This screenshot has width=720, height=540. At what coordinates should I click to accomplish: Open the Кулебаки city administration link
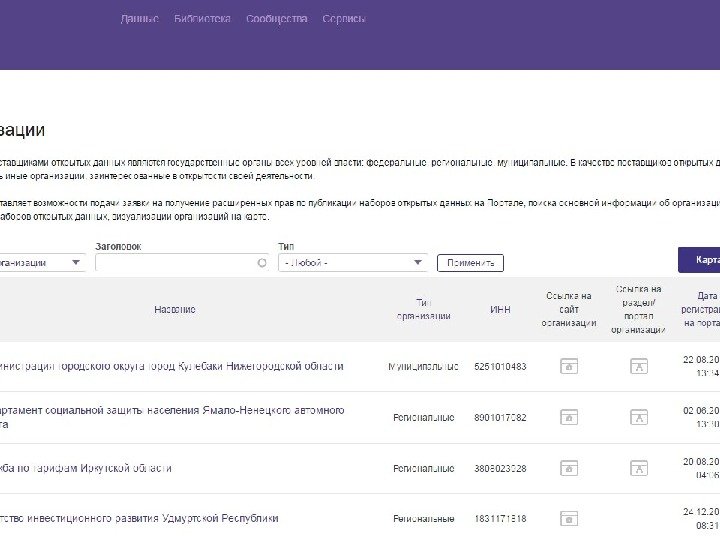click(x=172, y=366)
